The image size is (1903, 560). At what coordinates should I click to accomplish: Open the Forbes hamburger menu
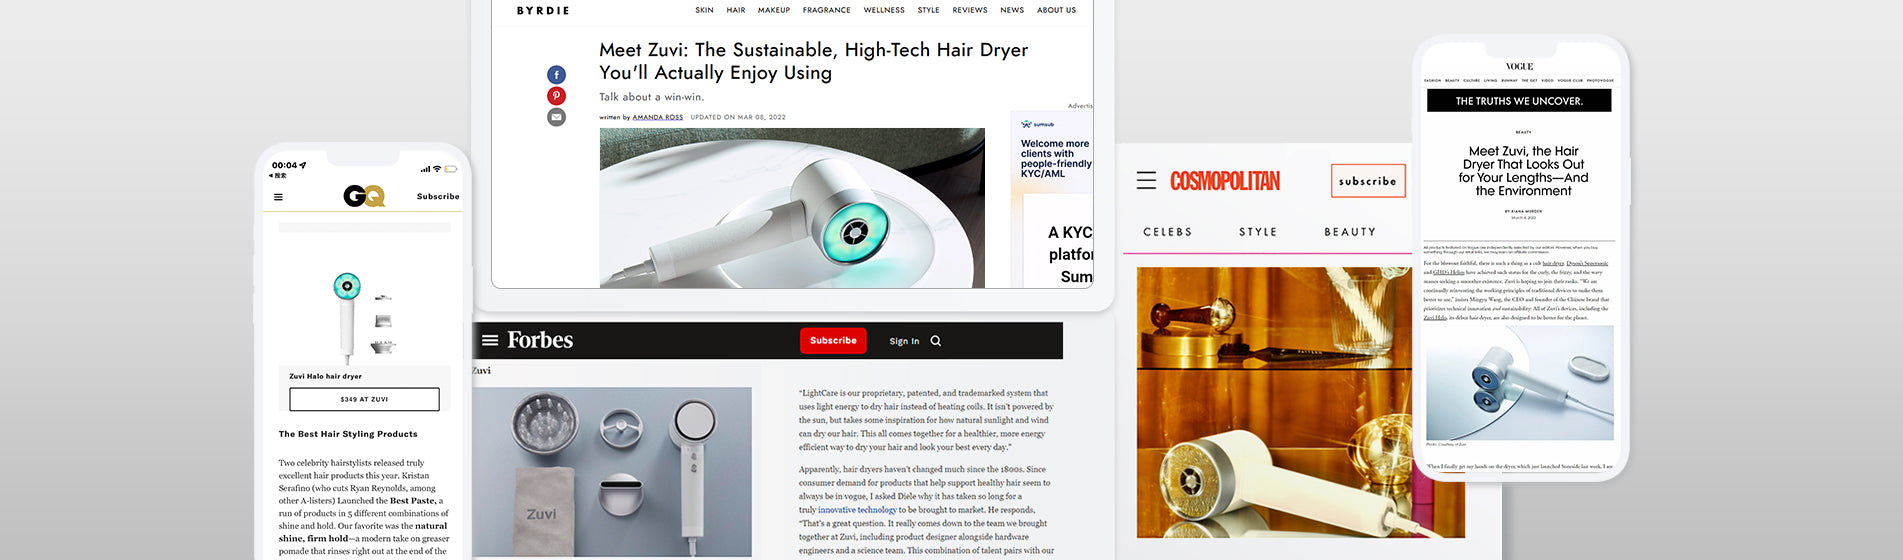pos(490,340)
